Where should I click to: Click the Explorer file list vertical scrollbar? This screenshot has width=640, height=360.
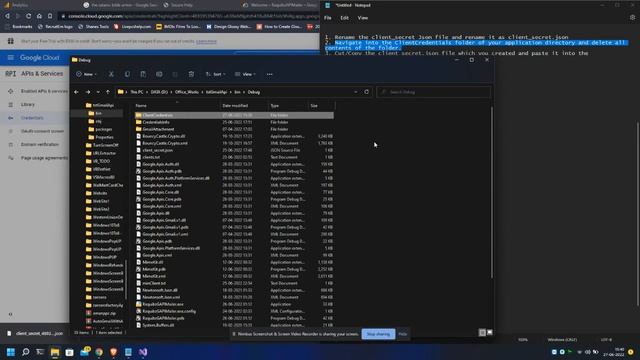coord(492,194)
